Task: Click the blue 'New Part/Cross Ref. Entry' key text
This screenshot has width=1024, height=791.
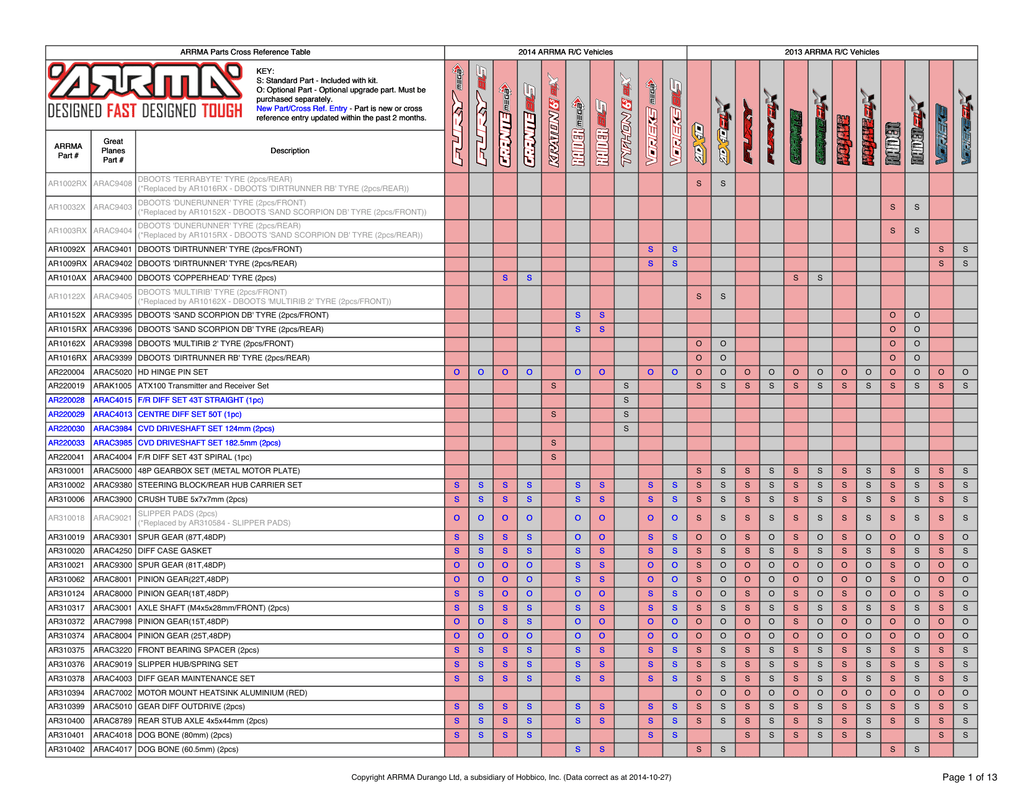Action: [302, 108]
